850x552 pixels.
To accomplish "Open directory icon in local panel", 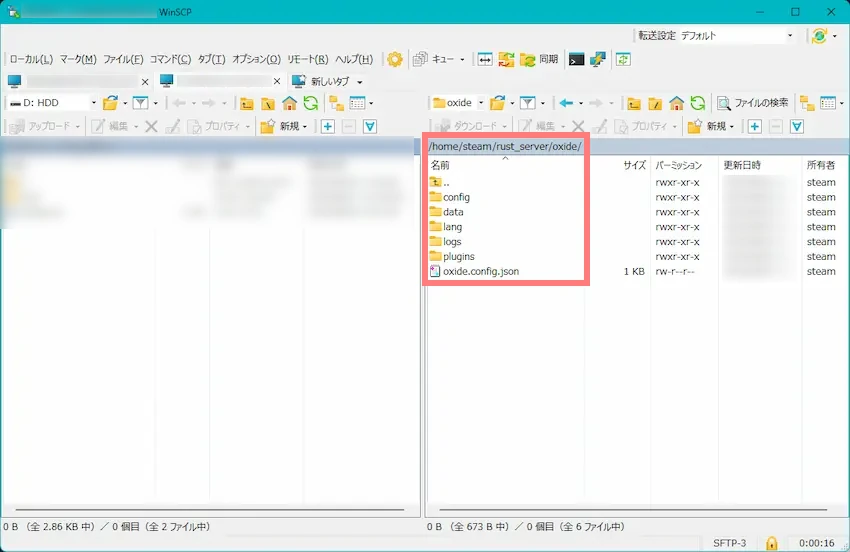I will pos(111,102).
